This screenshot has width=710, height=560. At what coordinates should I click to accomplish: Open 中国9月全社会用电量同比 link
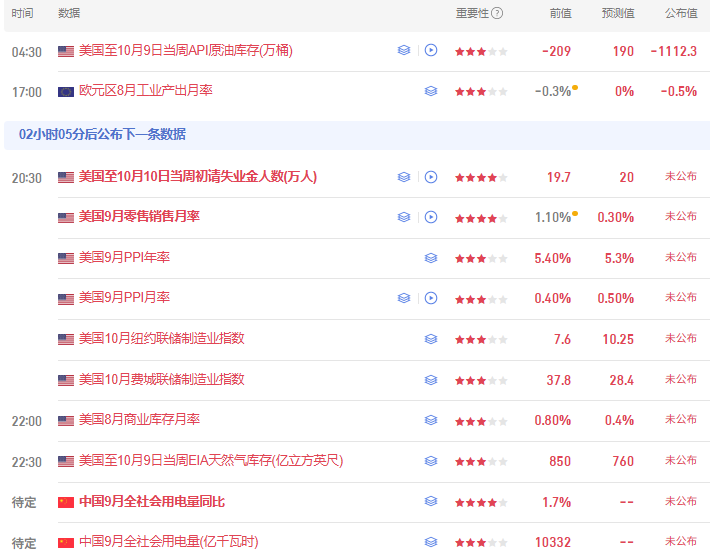(152, 502)
